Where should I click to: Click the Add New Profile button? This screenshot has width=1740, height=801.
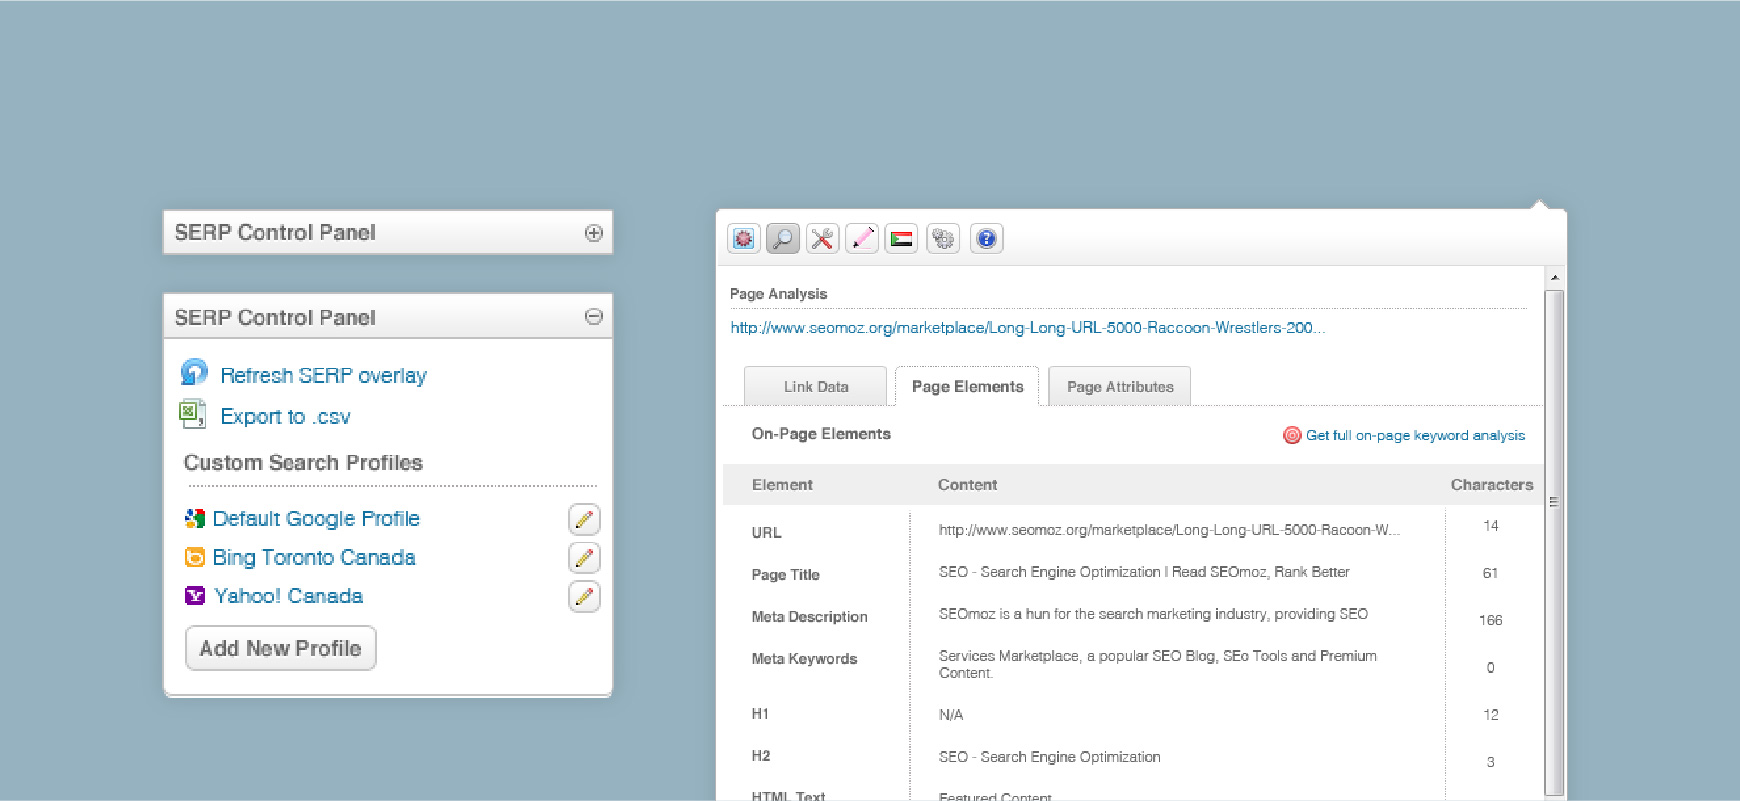pos(281,648)
